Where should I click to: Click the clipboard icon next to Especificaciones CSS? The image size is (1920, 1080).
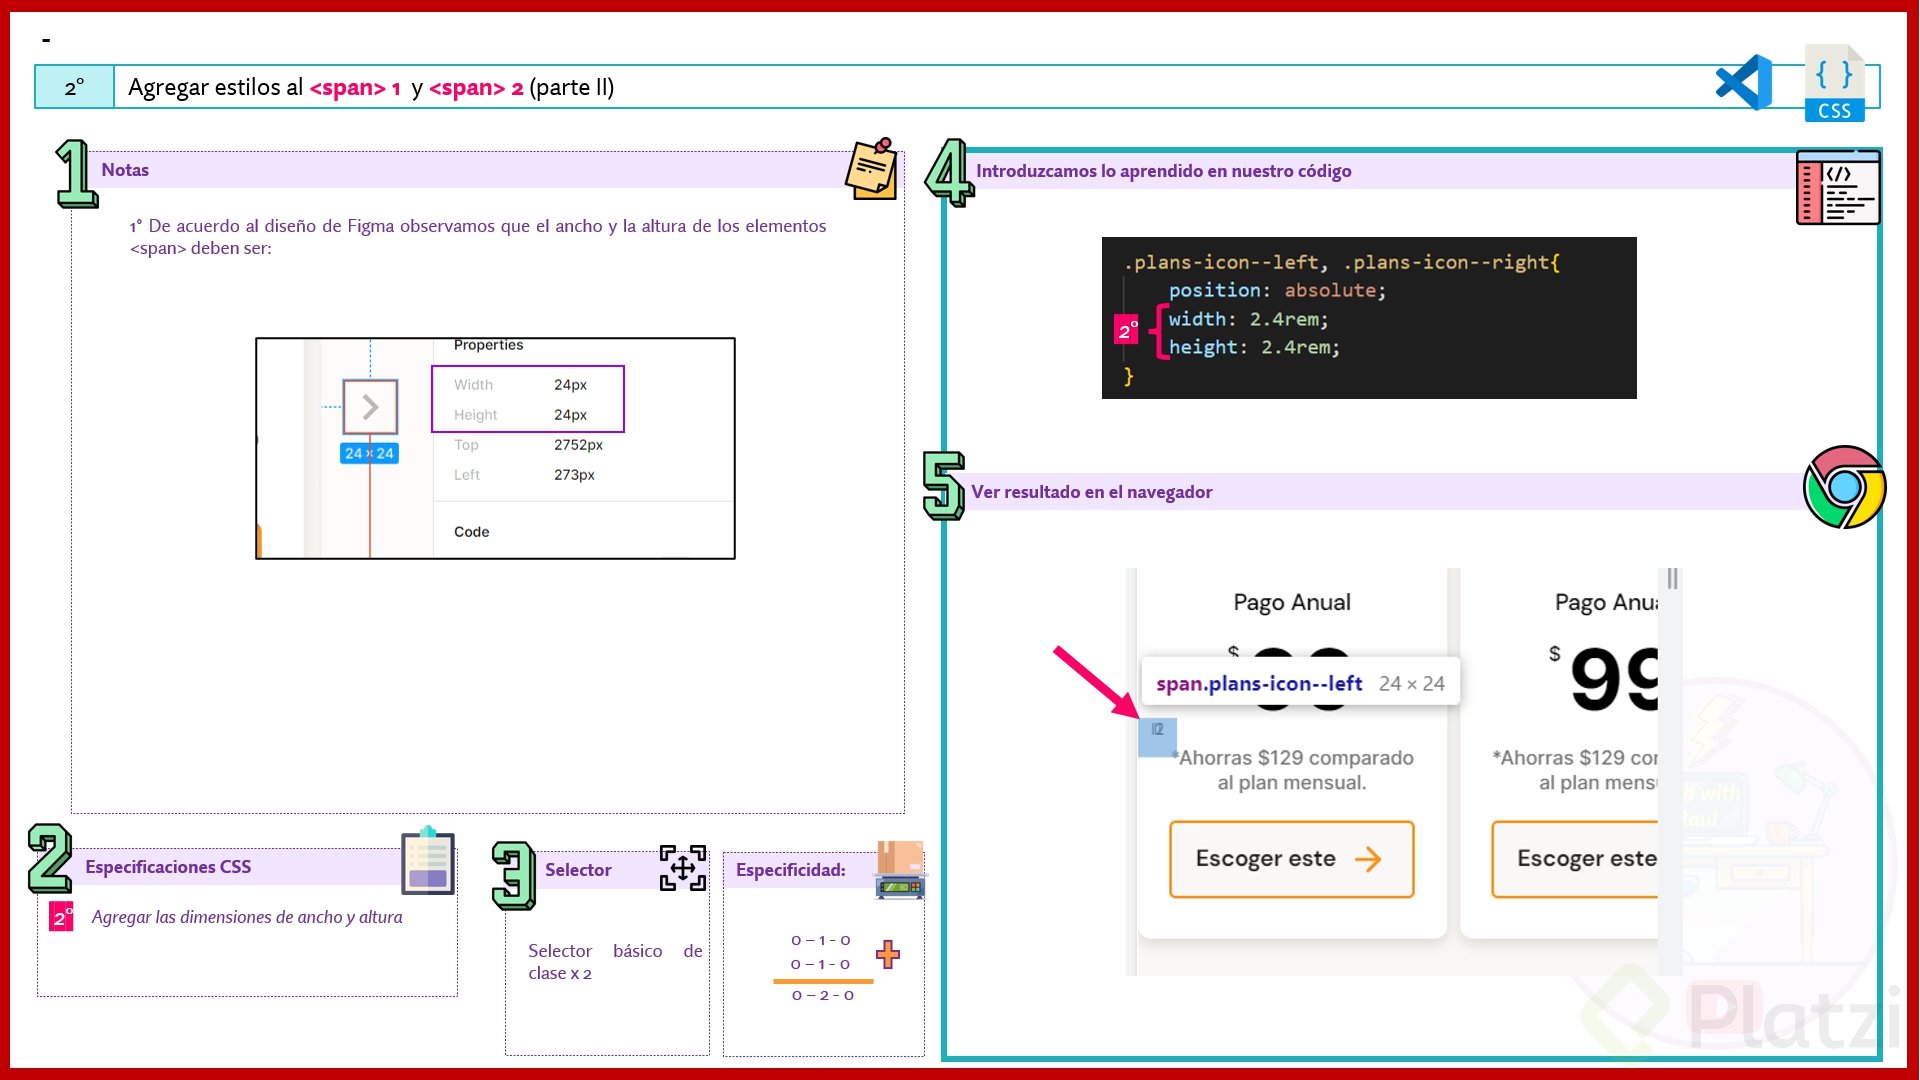pyautogui.click(x=428, y=862)
